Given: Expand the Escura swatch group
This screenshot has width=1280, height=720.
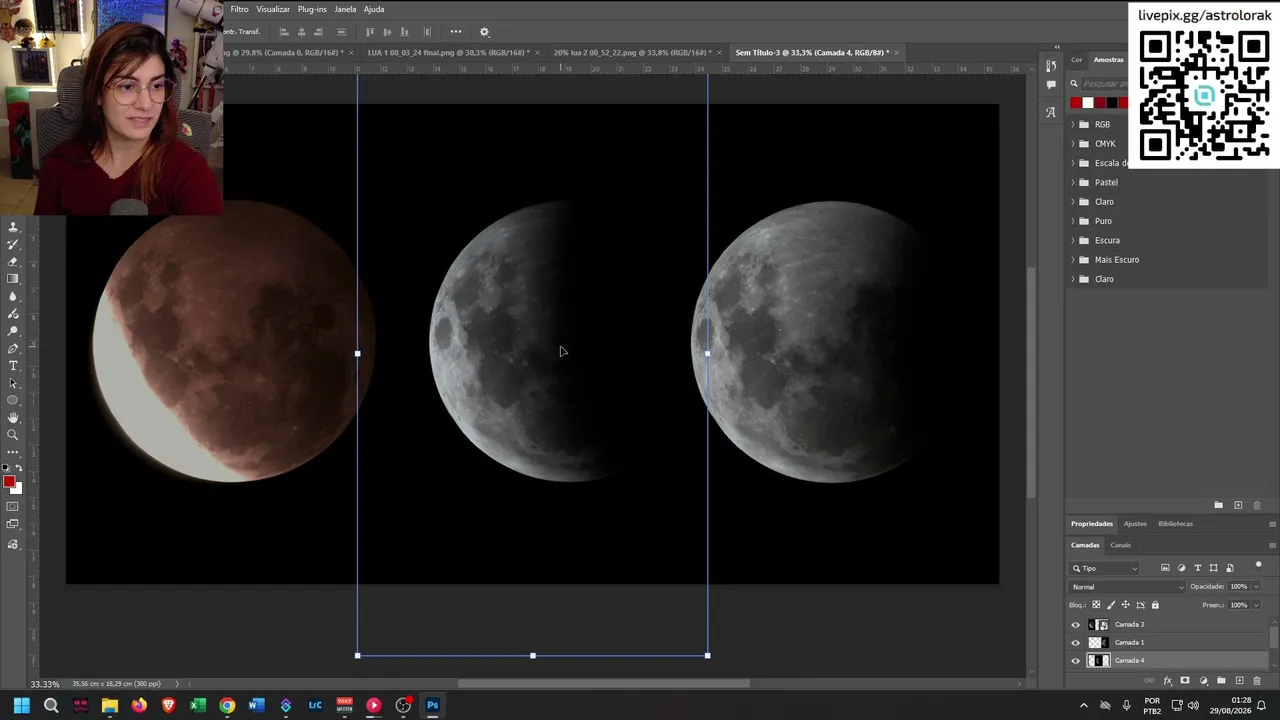Looking at the screenshot, I should [1073, 240].
